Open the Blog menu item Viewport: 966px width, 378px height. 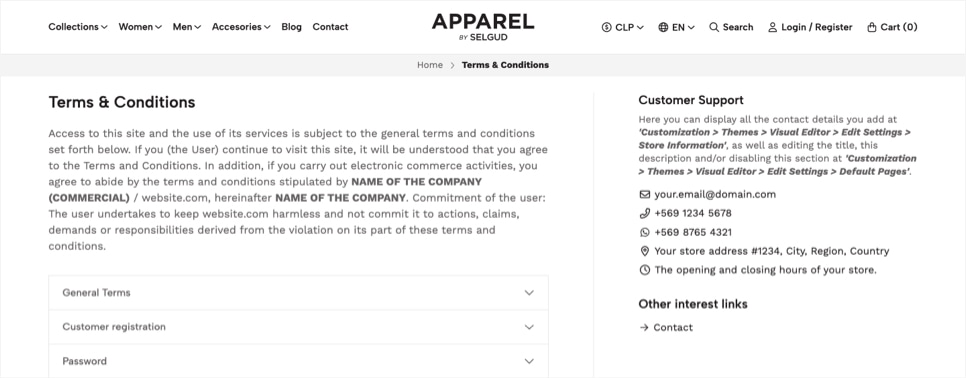tap(291, 27)
